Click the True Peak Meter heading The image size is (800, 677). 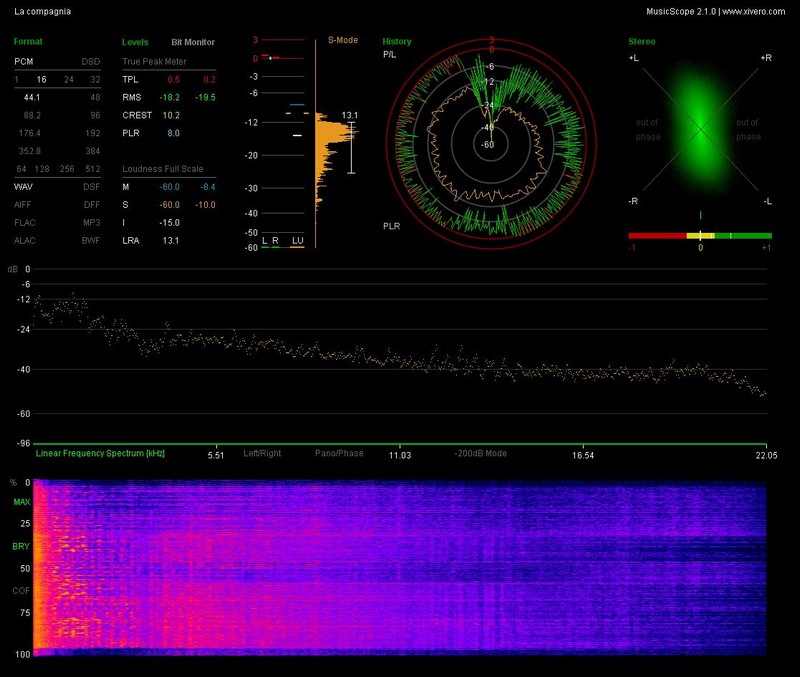pos(154,61)
